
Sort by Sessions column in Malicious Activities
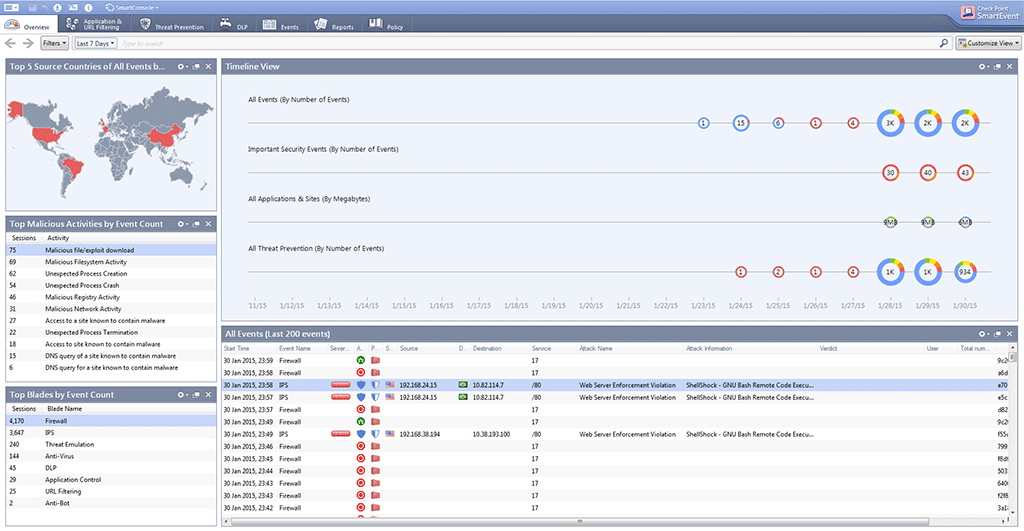click(25, 238)
